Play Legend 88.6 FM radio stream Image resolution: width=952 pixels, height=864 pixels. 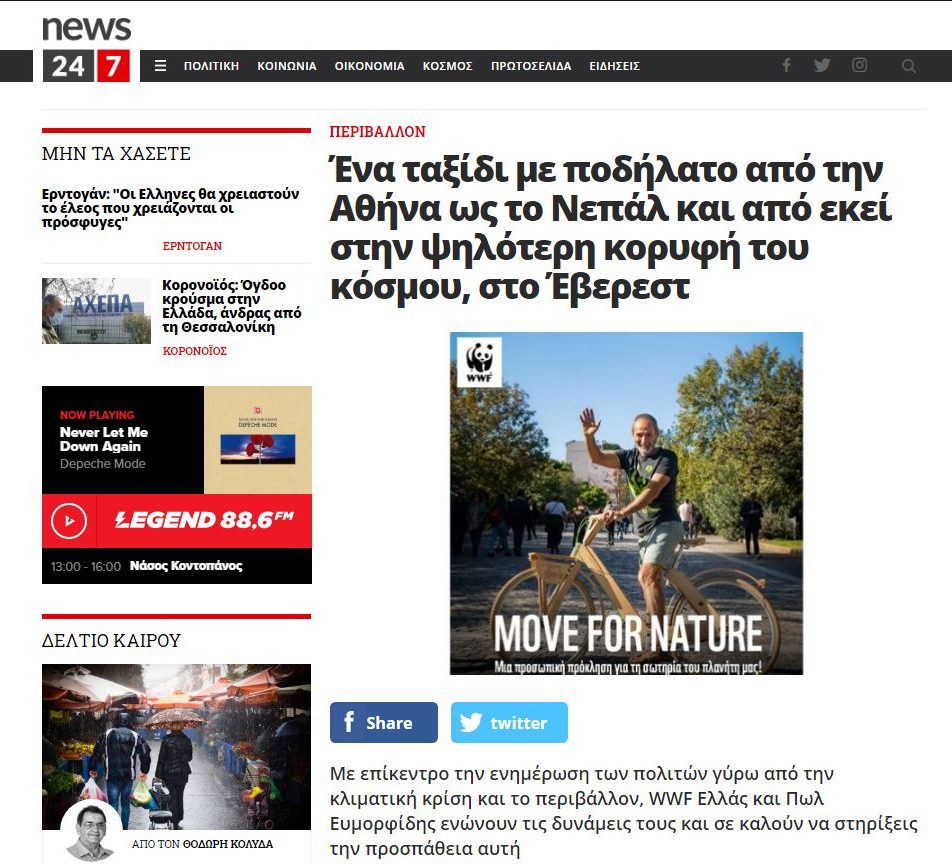click(69, 521)
